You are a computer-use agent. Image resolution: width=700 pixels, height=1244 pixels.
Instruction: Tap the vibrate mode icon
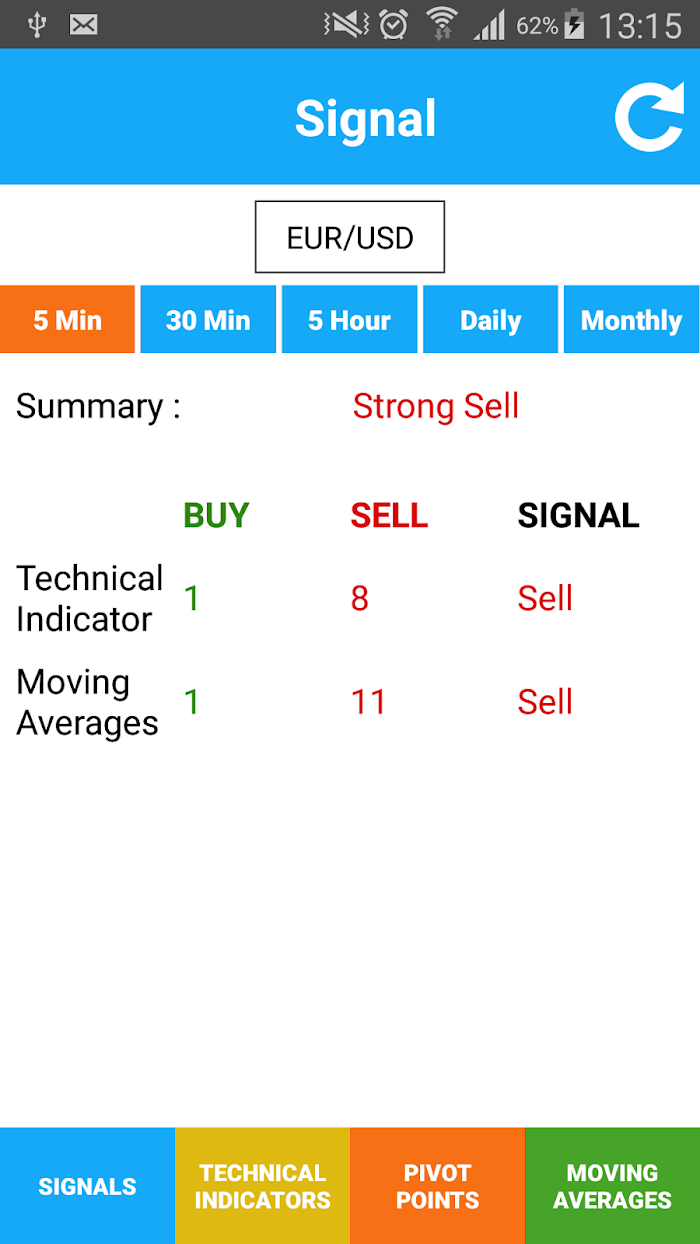(x=347, y=24)
